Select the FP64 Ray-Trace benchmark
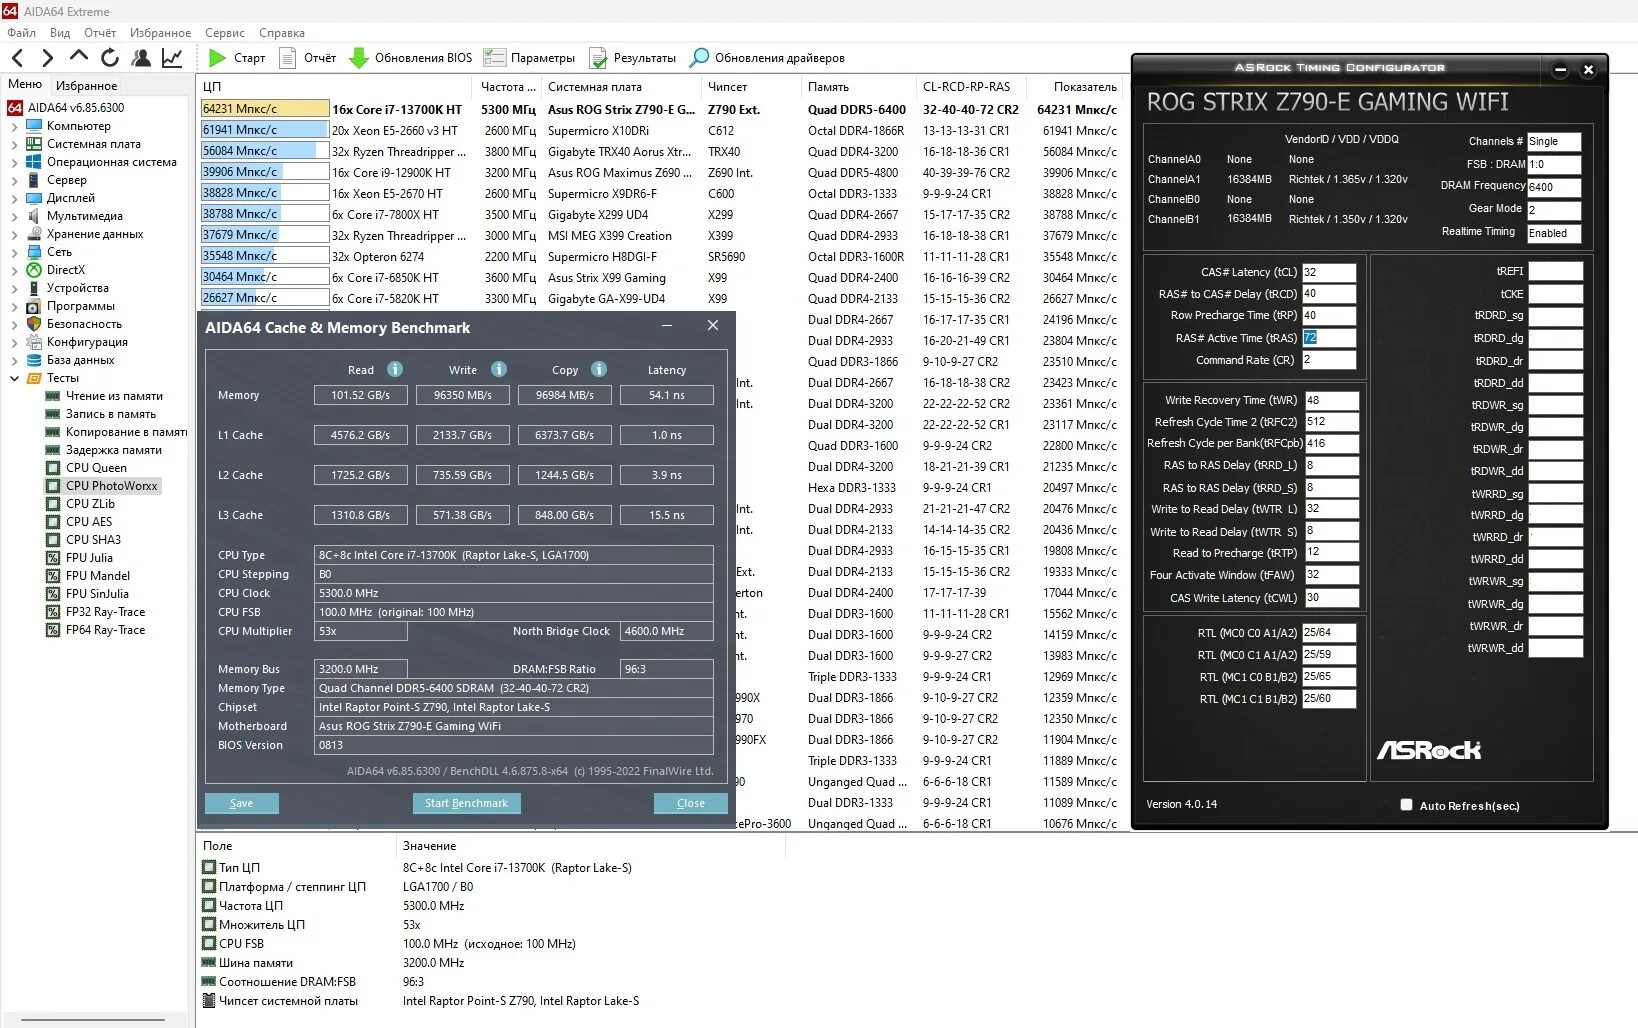 (x=105, y=630)
